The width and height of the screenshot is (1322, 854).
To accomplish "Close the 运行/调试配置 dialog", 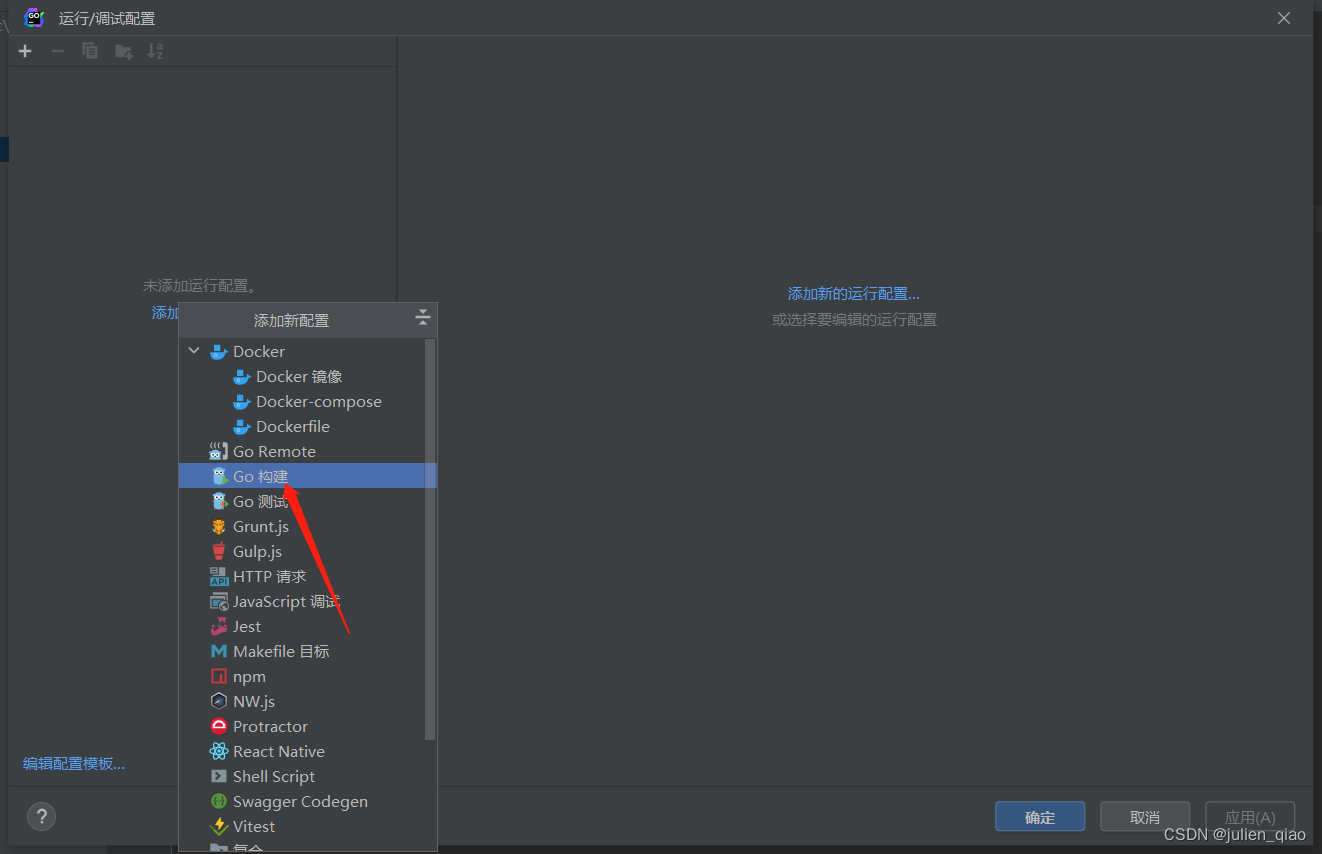I will pos(1284,18).
